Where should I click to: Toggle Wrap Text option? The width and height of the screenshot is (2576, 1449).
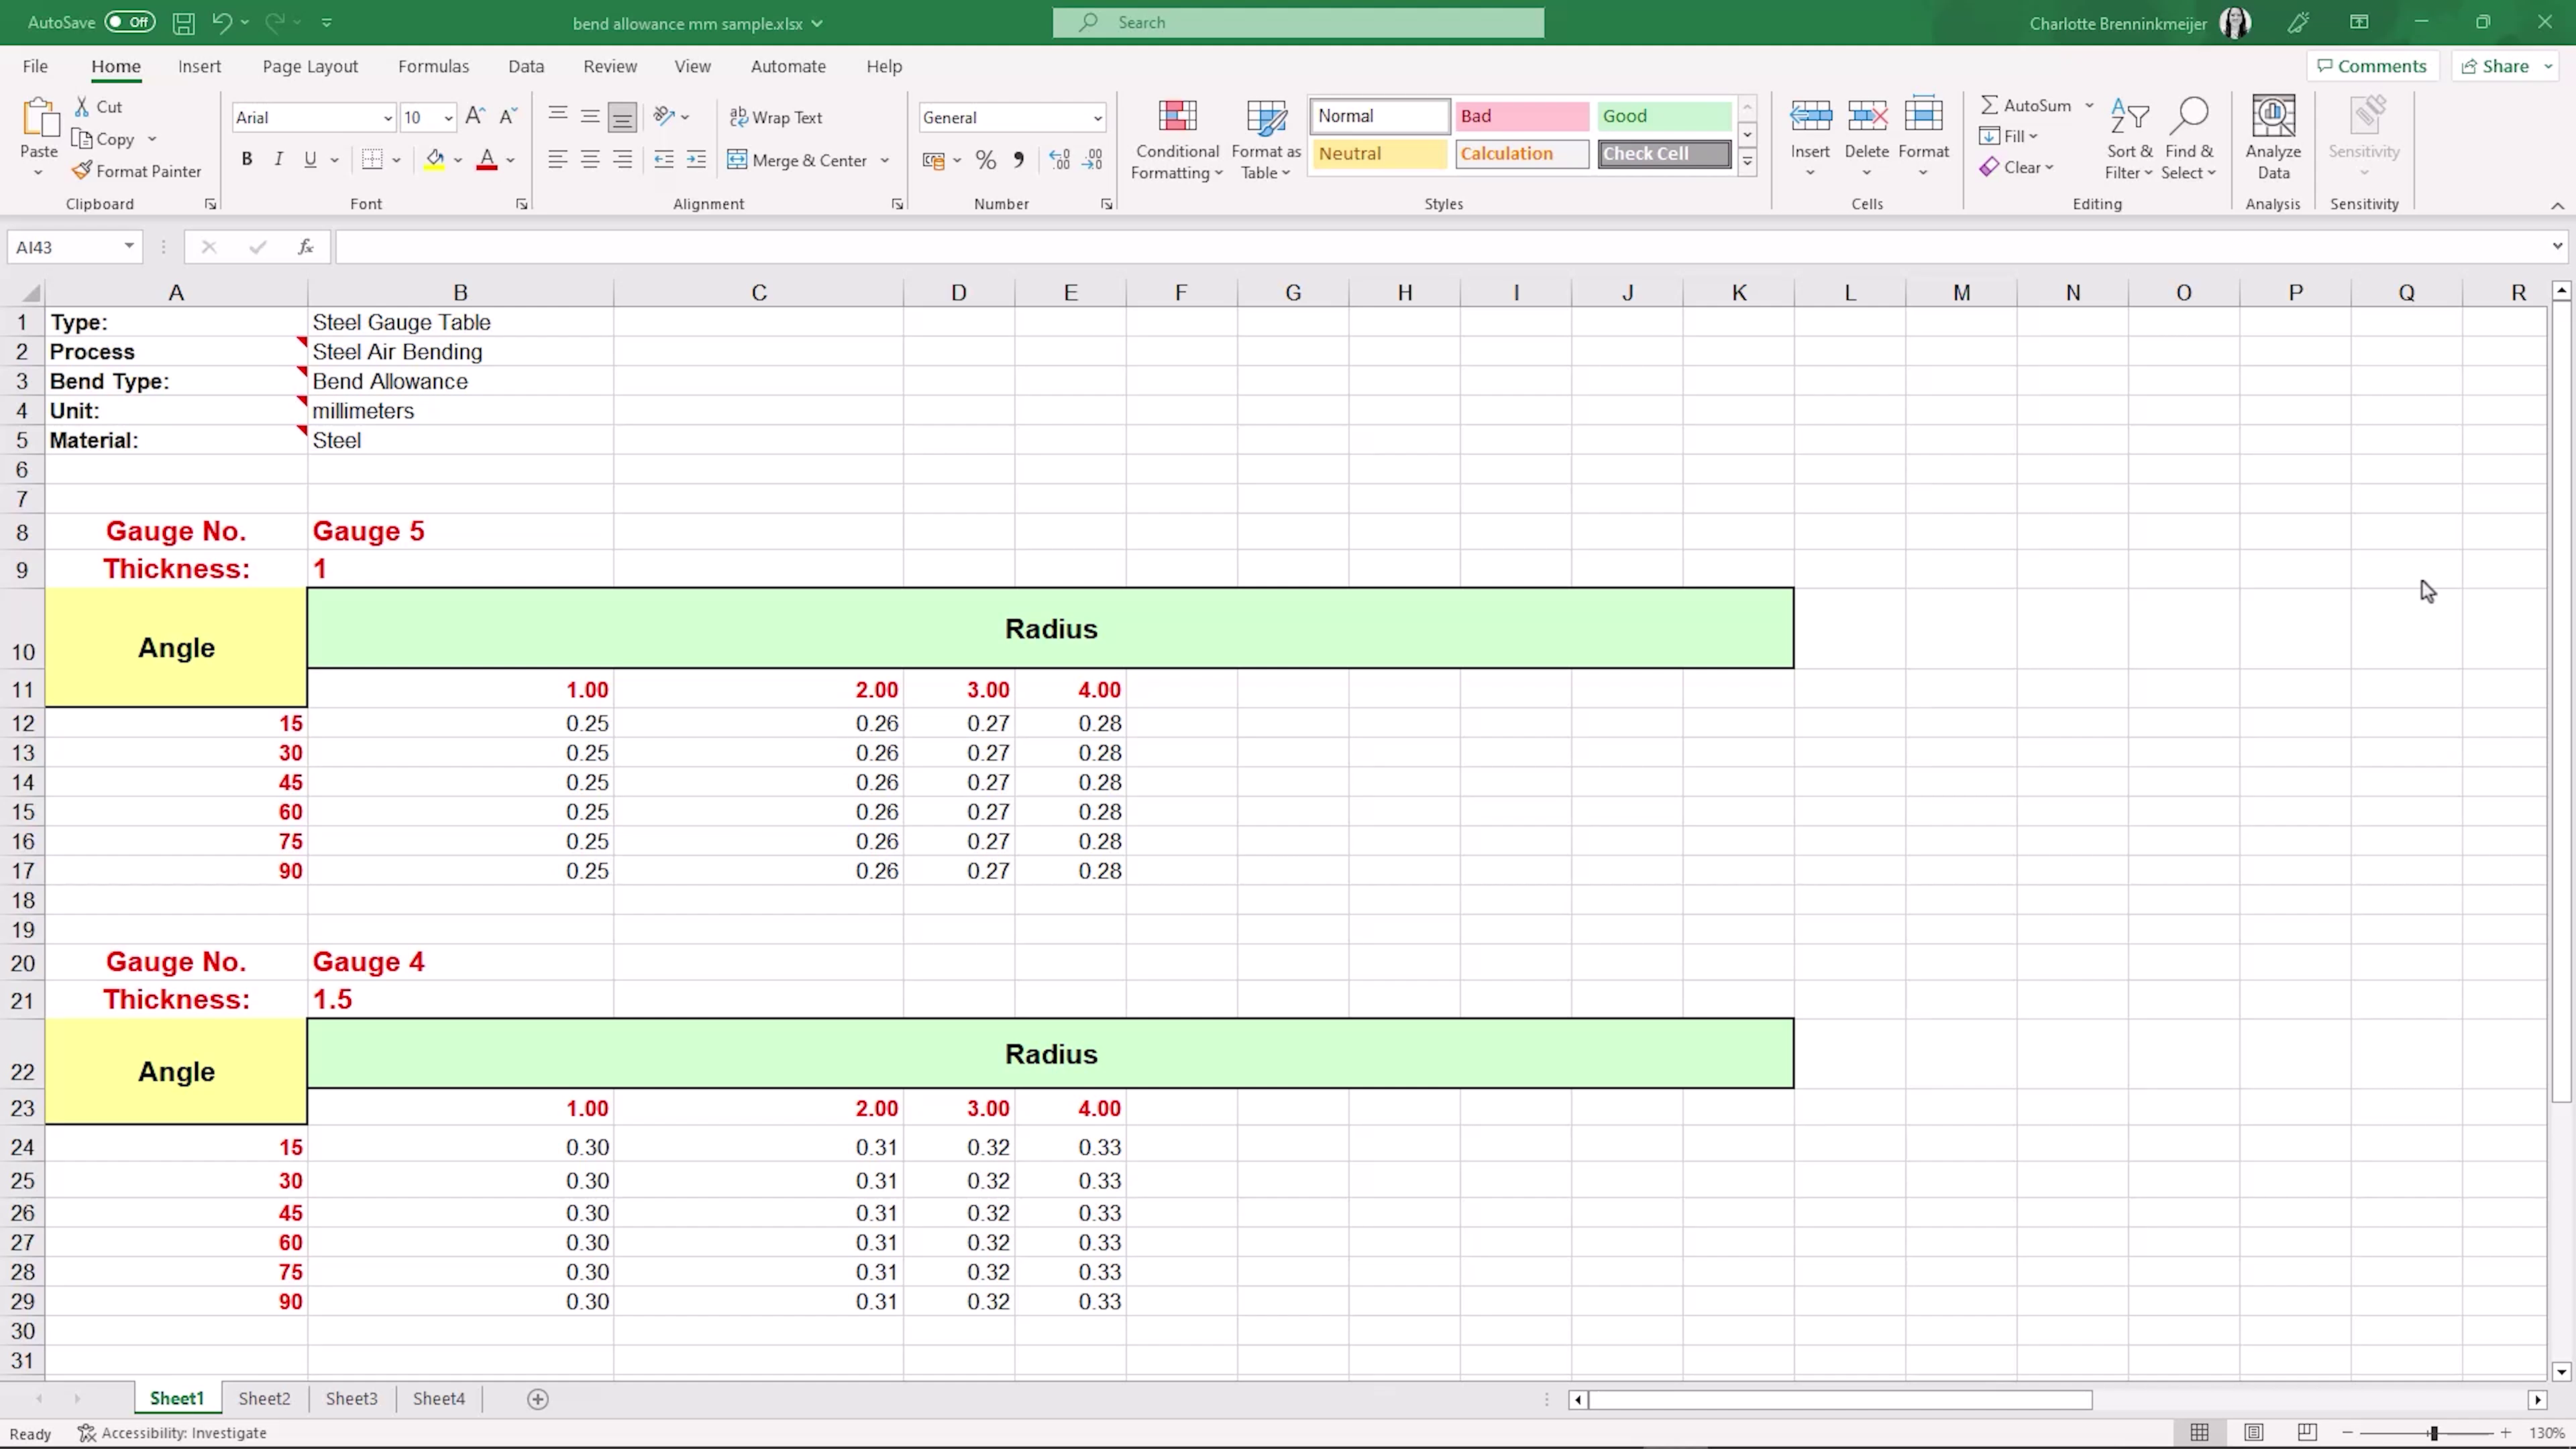[x=776, y=117]
